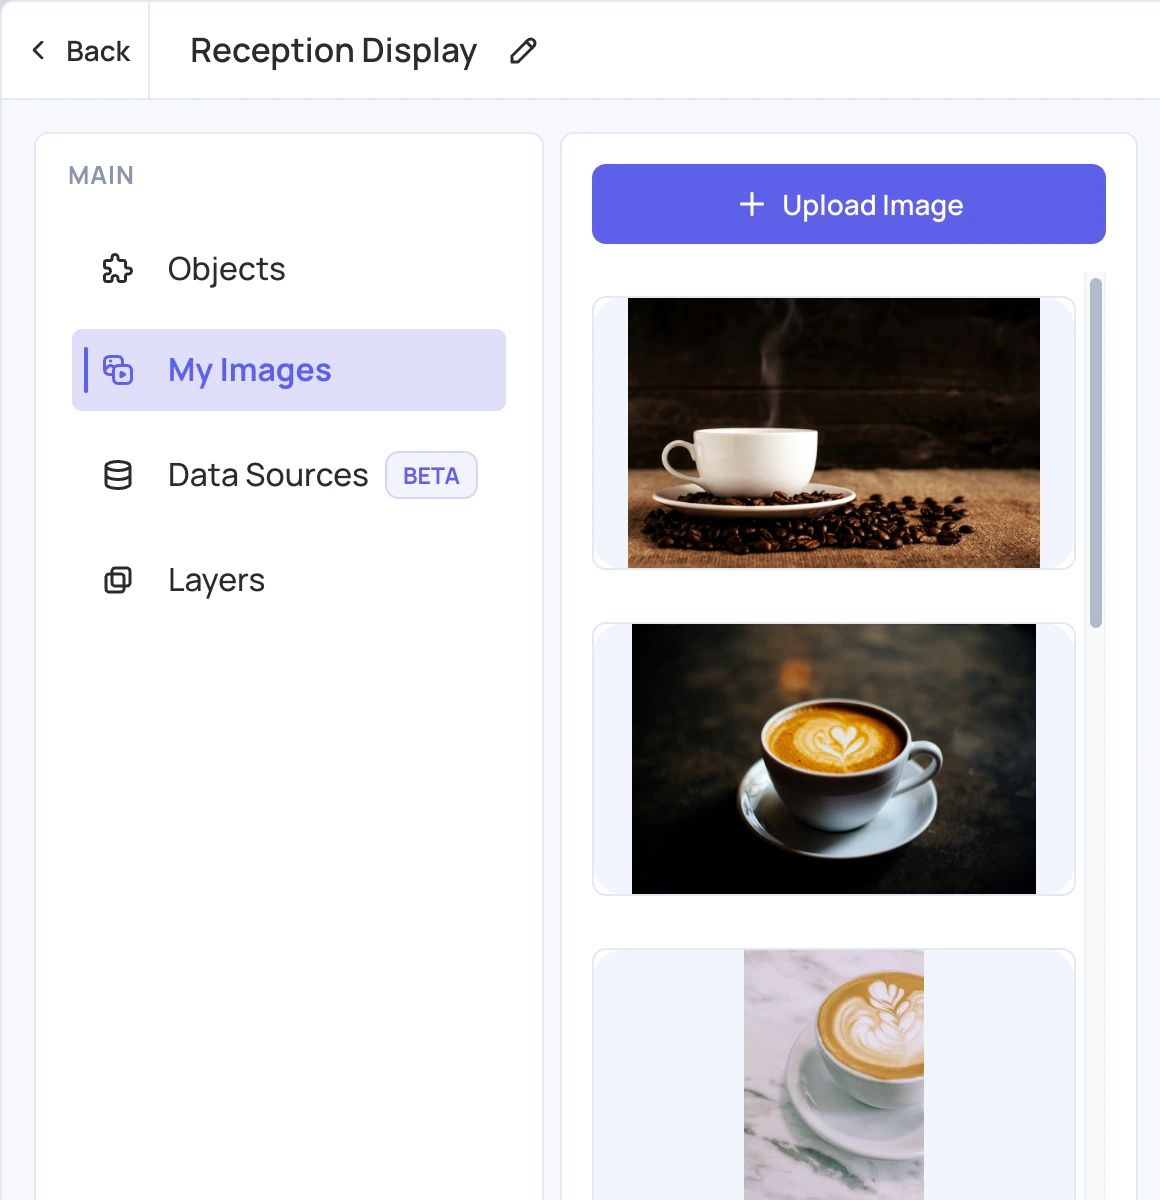
Task: Click the plus icon on Upload Image
Action: click(752, 205)
